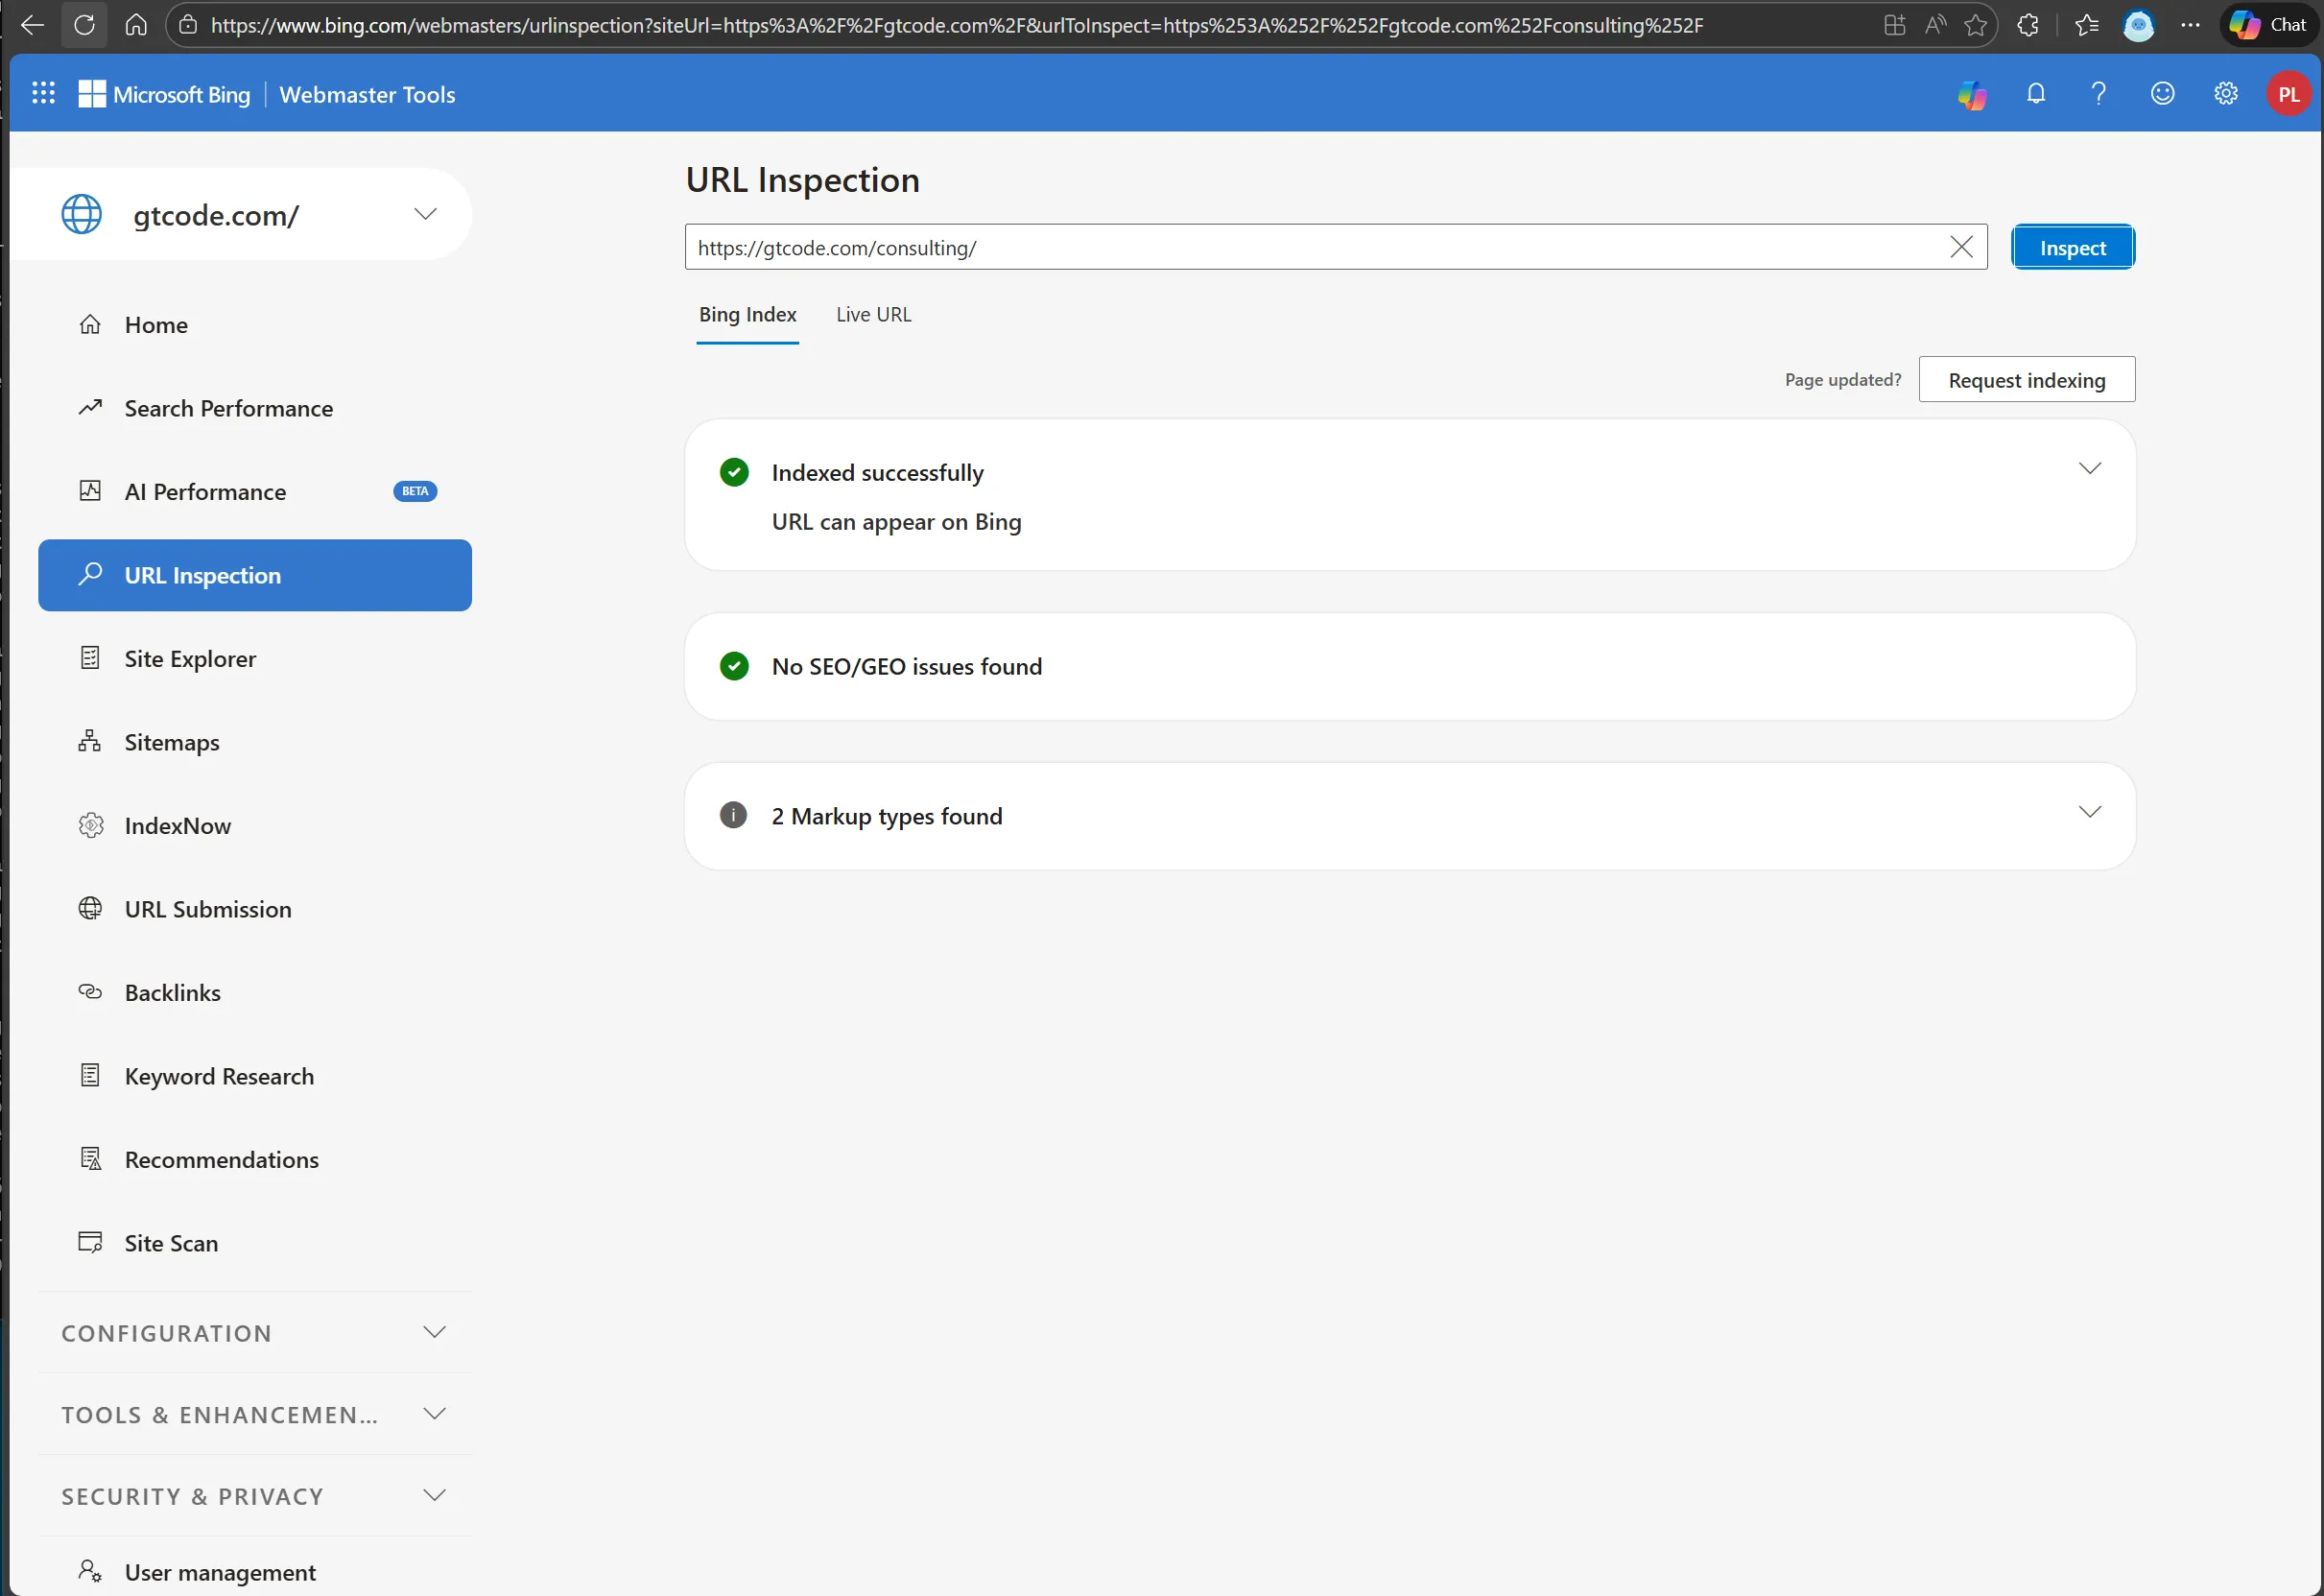Image resolution: width=2324 pixels, height=1596 pixels.
Task: Refresh the page in browser toolbar
Action: [x=84, y=25]
